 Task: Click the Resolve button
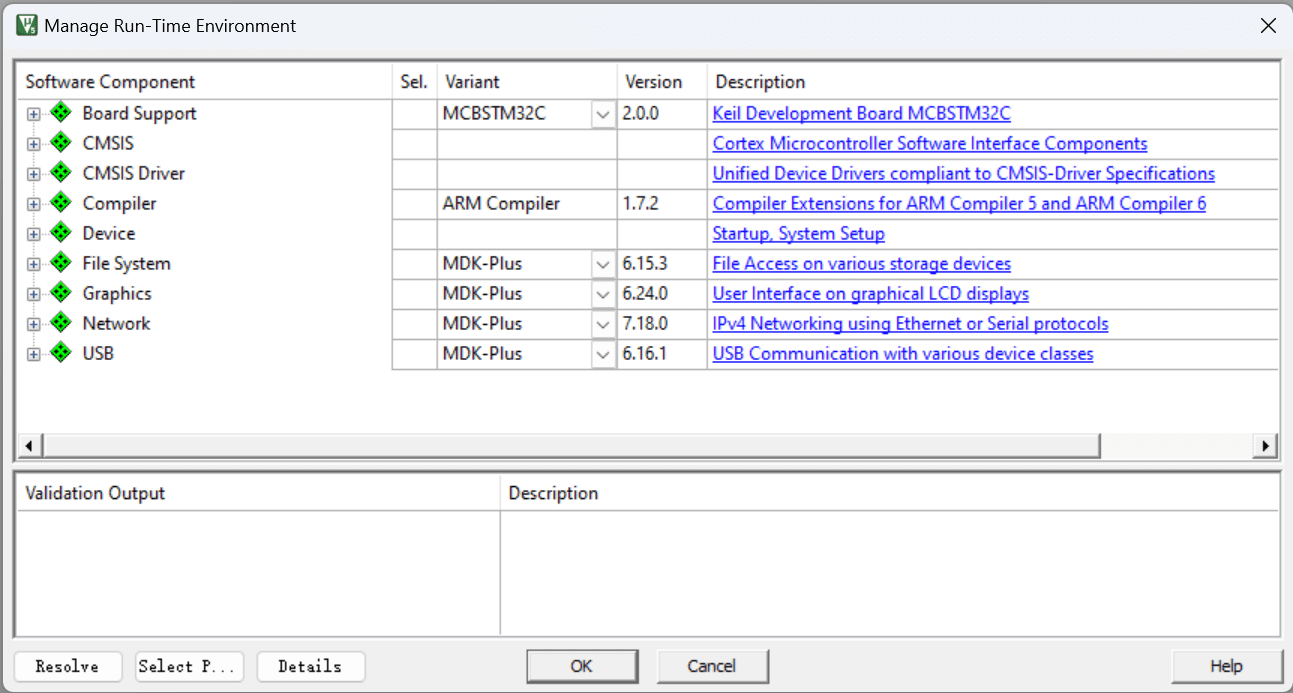67,666
